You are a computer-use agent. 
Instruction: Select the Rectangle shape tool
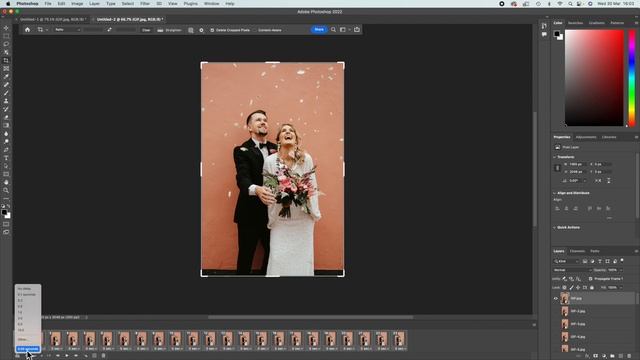pos(6,174)
